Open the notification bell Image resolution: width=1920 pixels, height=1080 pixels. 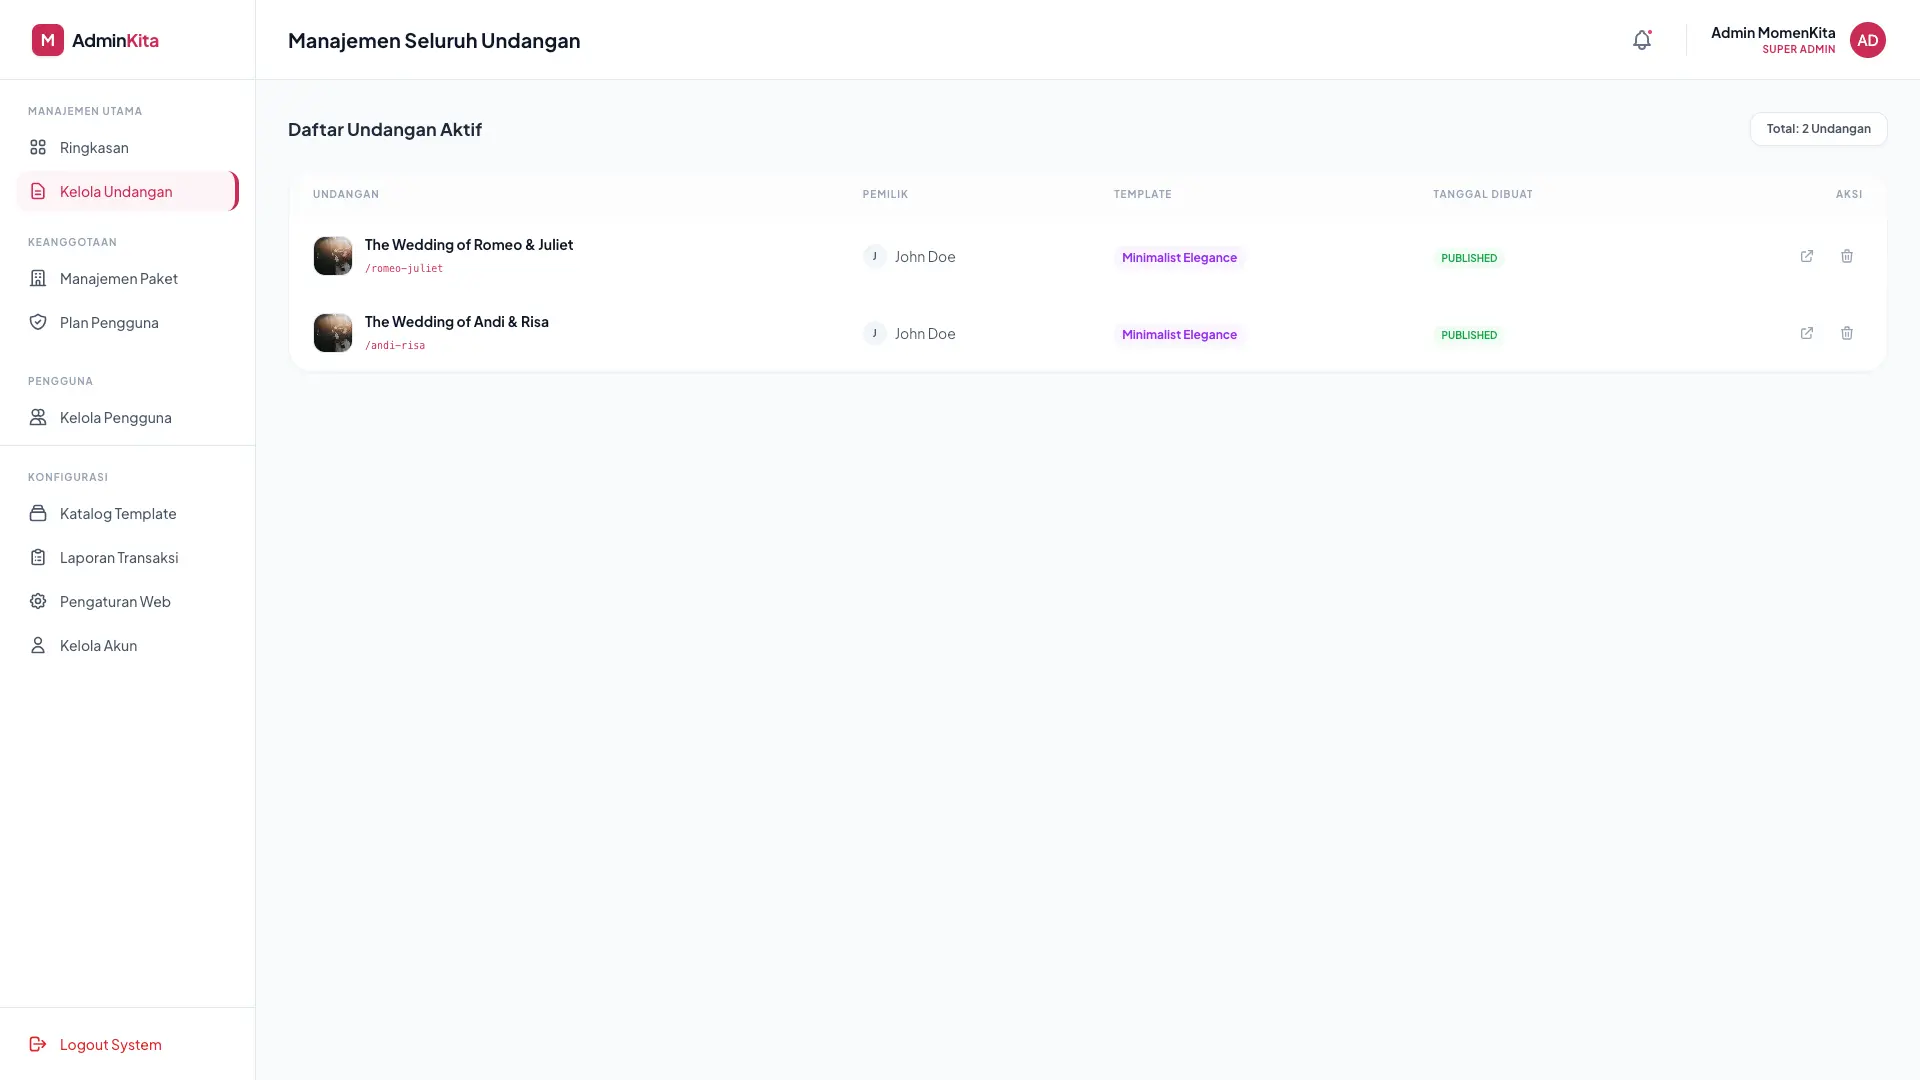(x=1642, y=40)
